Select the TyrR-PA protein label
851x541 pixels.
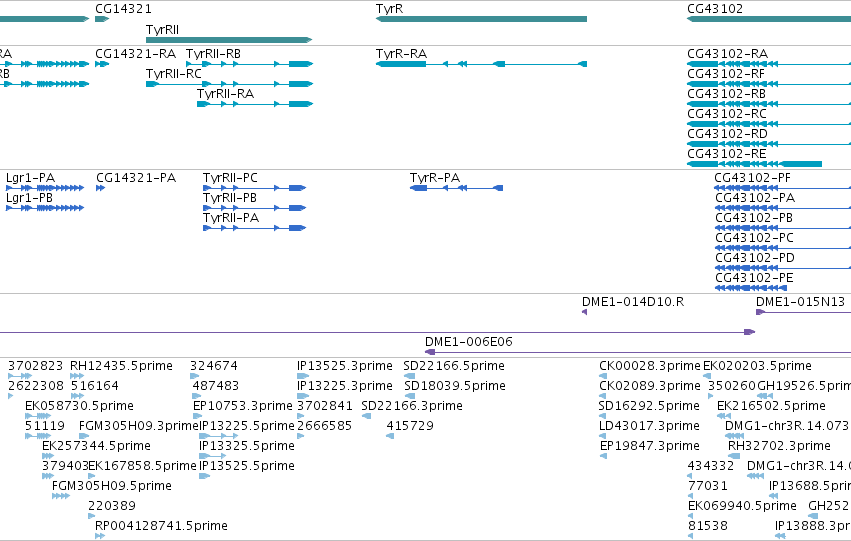coord(435,178)
